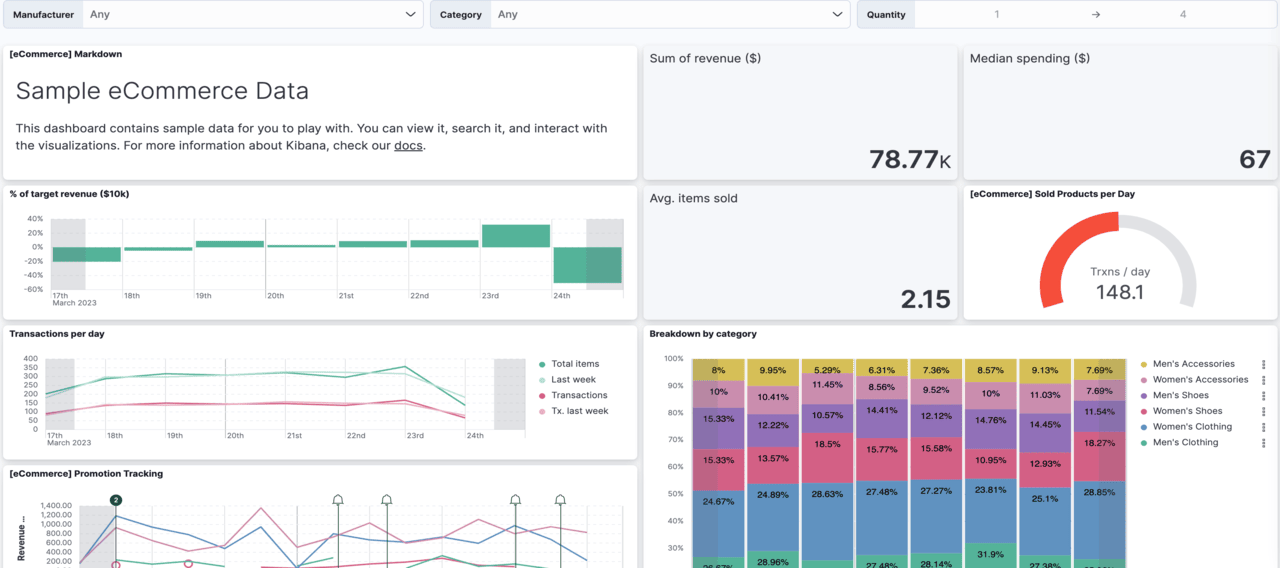
Task: Click the leftmost bell annotation in Promotion Tracking
Action: pos(338,500)
